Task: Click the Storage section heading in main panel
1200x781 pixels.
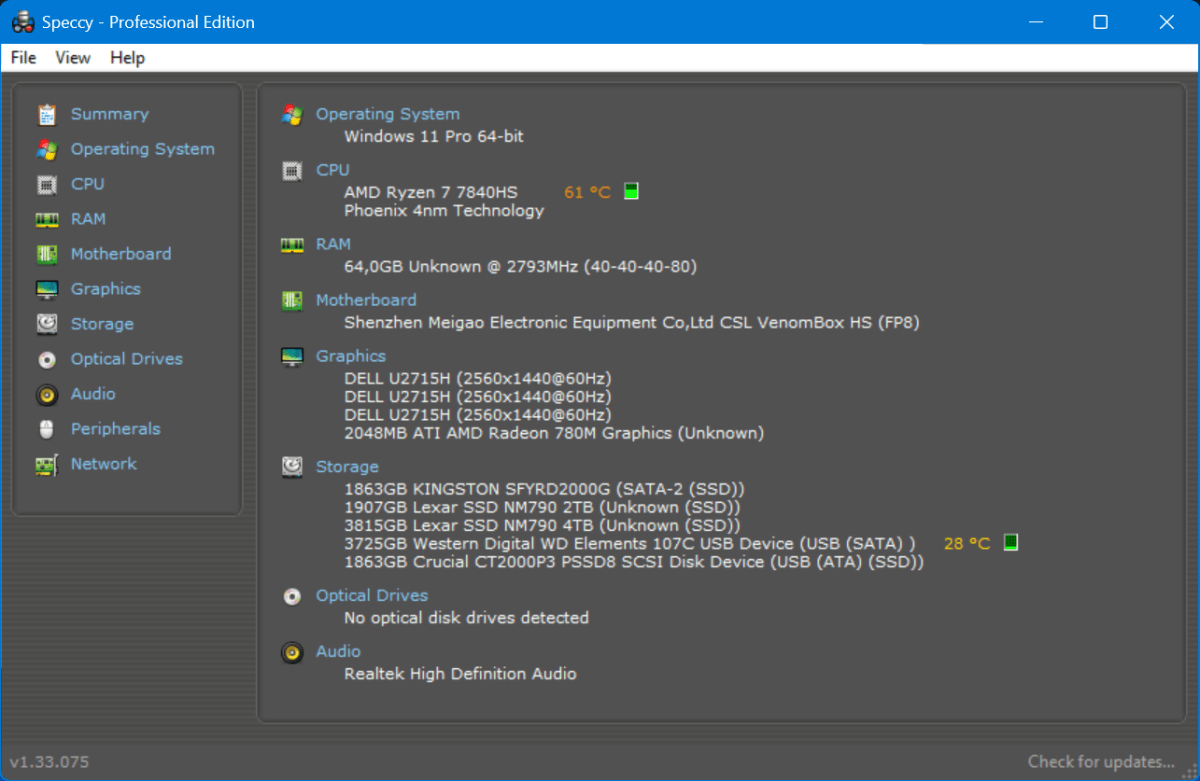Action: pyautogui.click(x=347, y=466)
